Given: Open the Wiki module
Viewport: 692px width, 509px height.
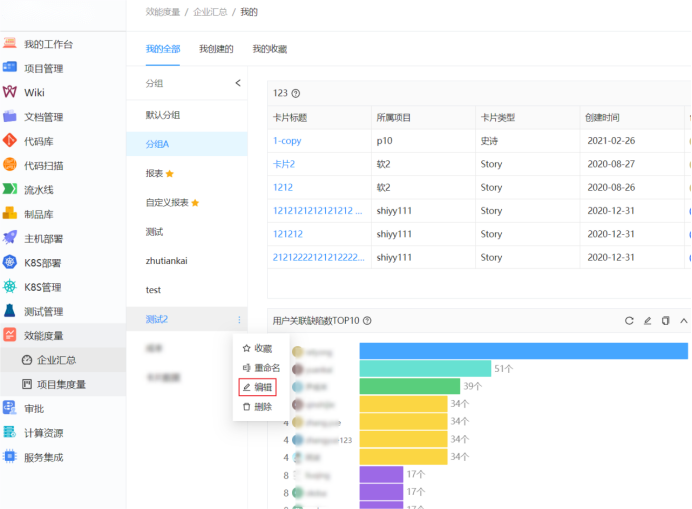Looking at the screenshot, I should [x=34, y=93].
